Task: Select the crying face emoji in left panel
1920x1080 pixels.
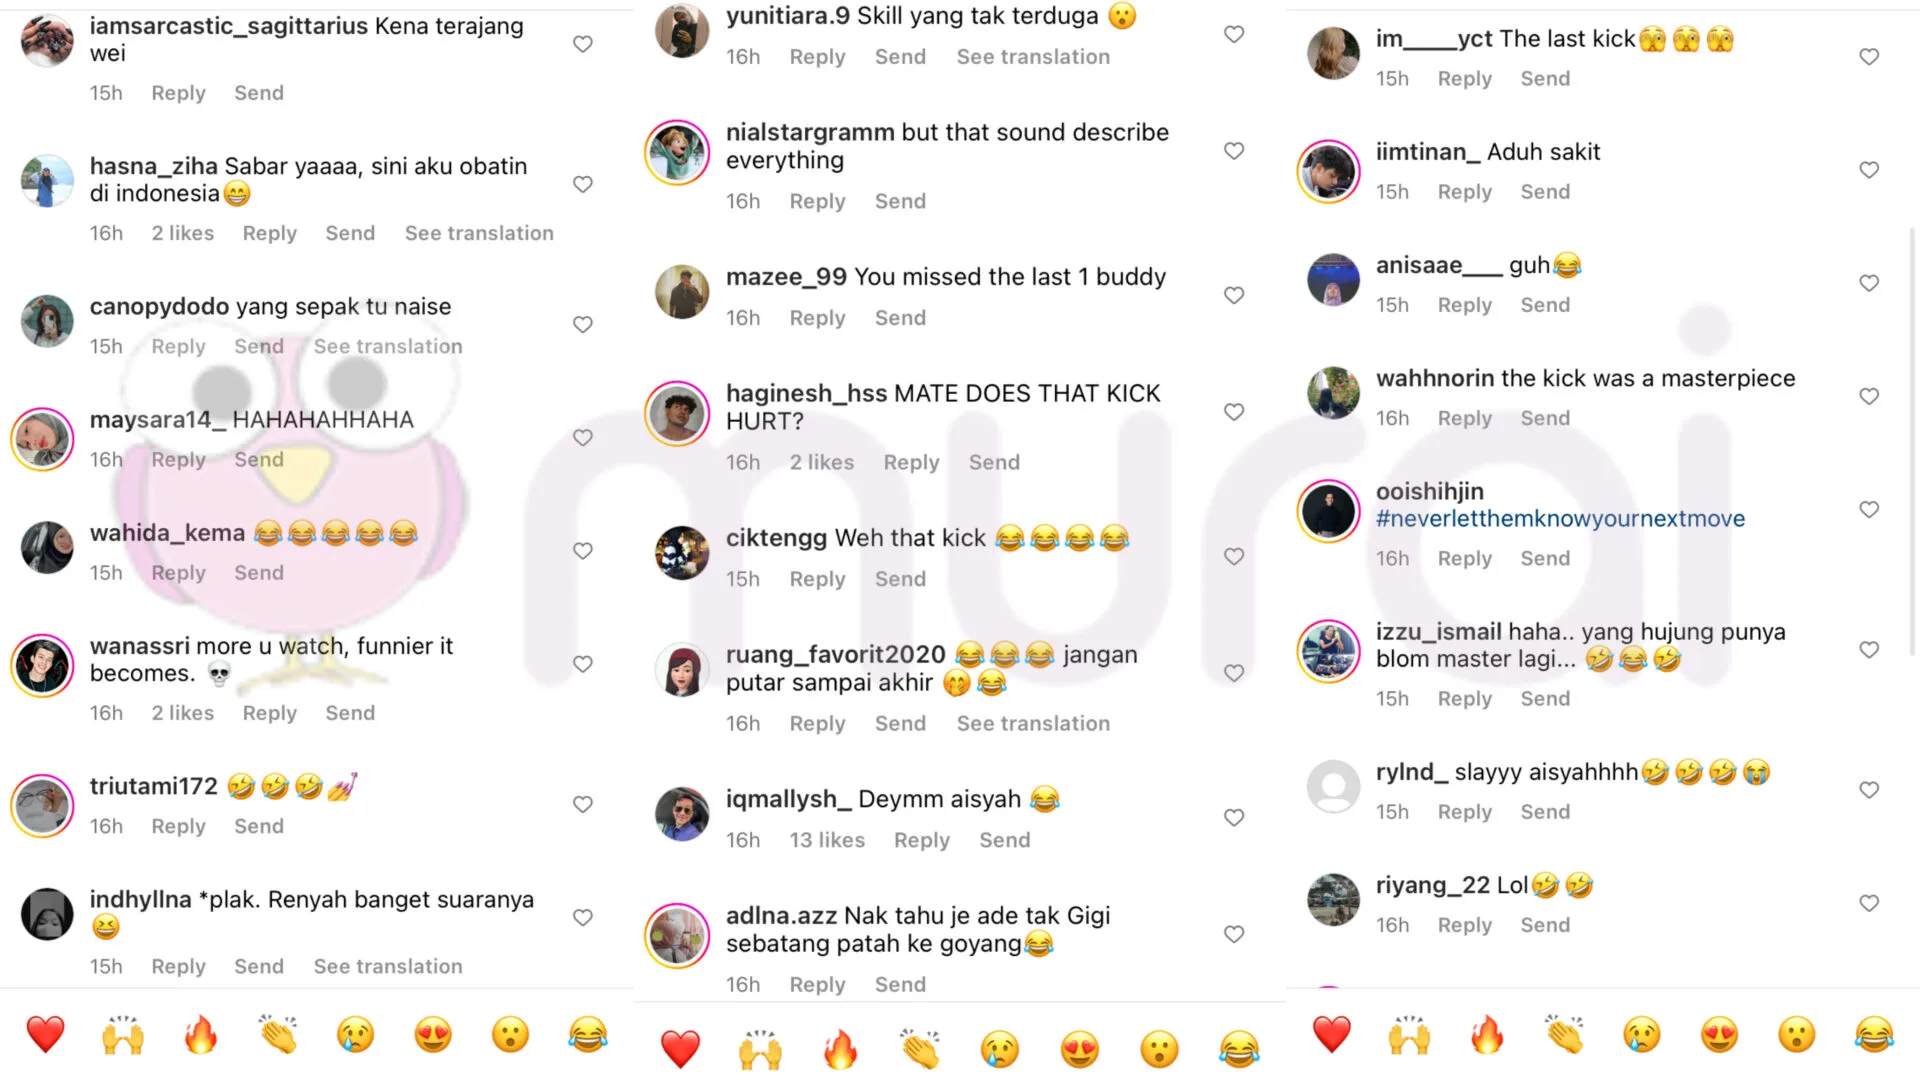Action: (x=355, y=1035)
